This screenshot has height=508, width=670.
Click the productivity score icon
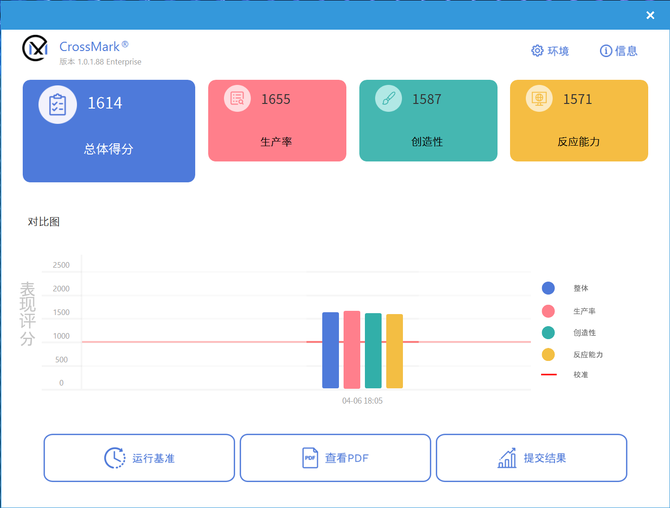tap(237, 99)
